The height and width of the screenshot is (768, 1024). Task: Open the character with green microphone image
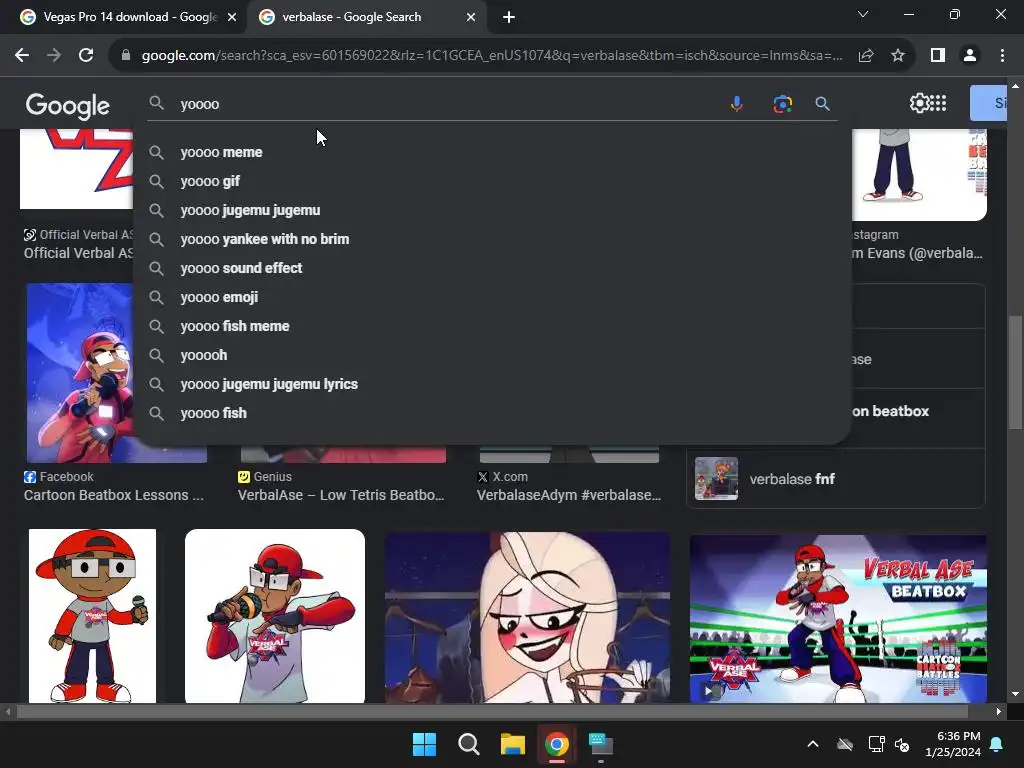click(275, 616)
